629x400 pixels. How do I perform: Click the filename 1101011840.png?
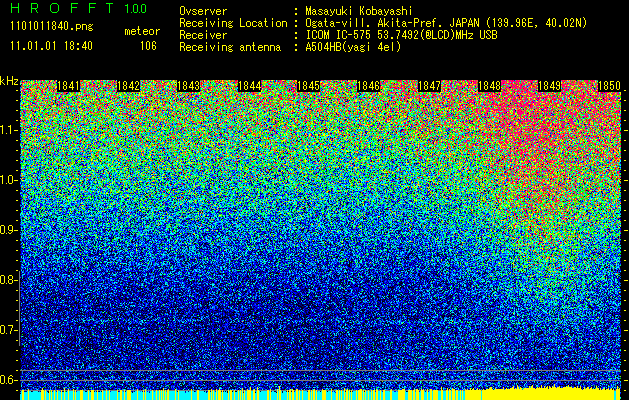52,27
